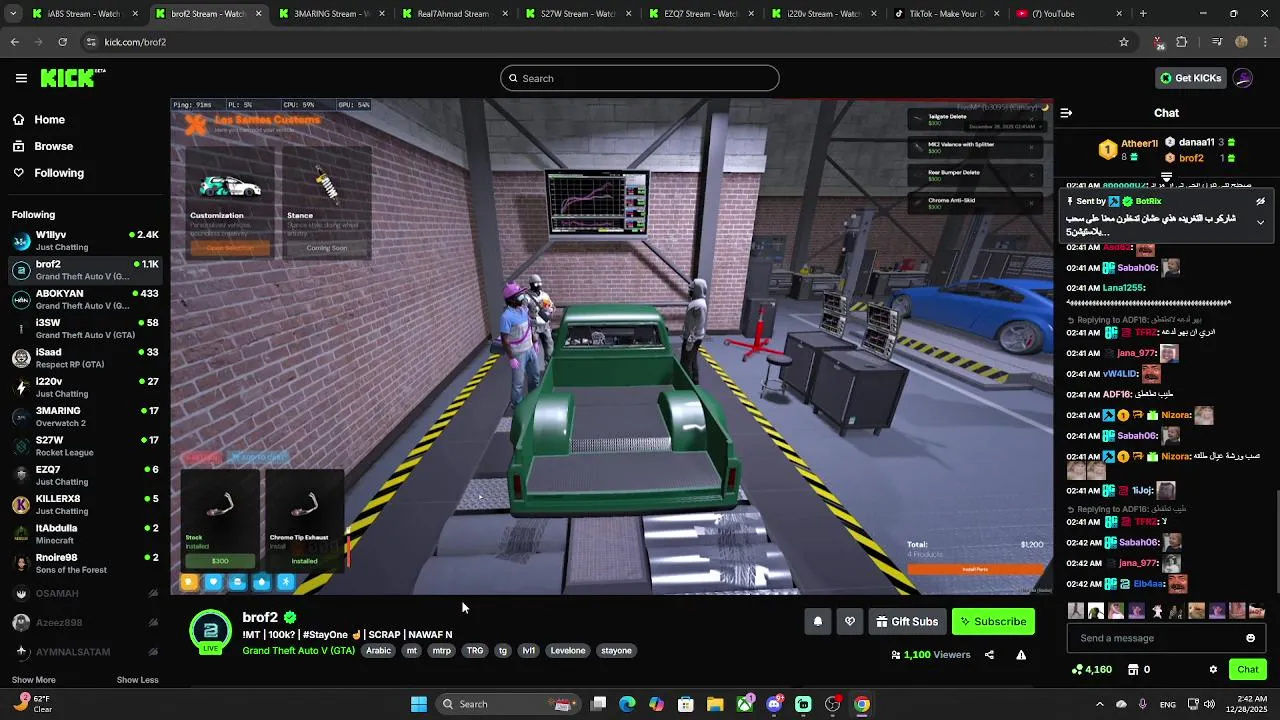Select the TRG tag
The width and height of the screenshot is (1280, 720).
[475, 650]
